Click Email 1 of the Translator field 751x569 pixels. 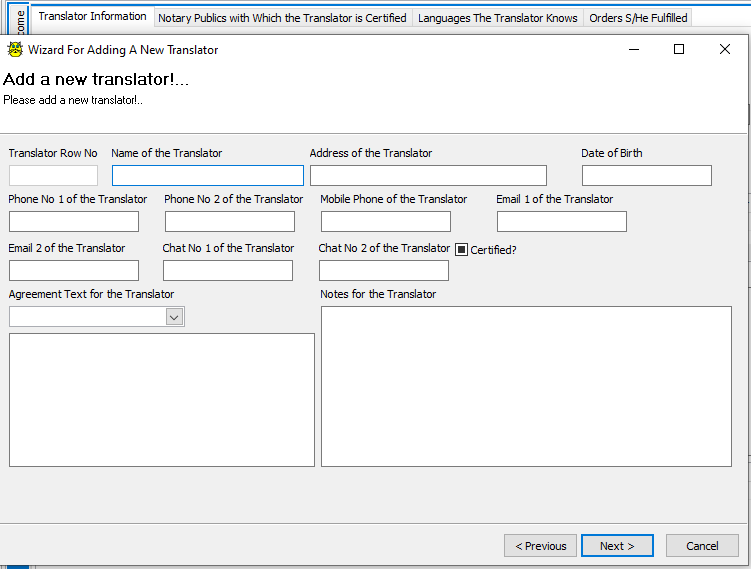[x=562, y=221]
